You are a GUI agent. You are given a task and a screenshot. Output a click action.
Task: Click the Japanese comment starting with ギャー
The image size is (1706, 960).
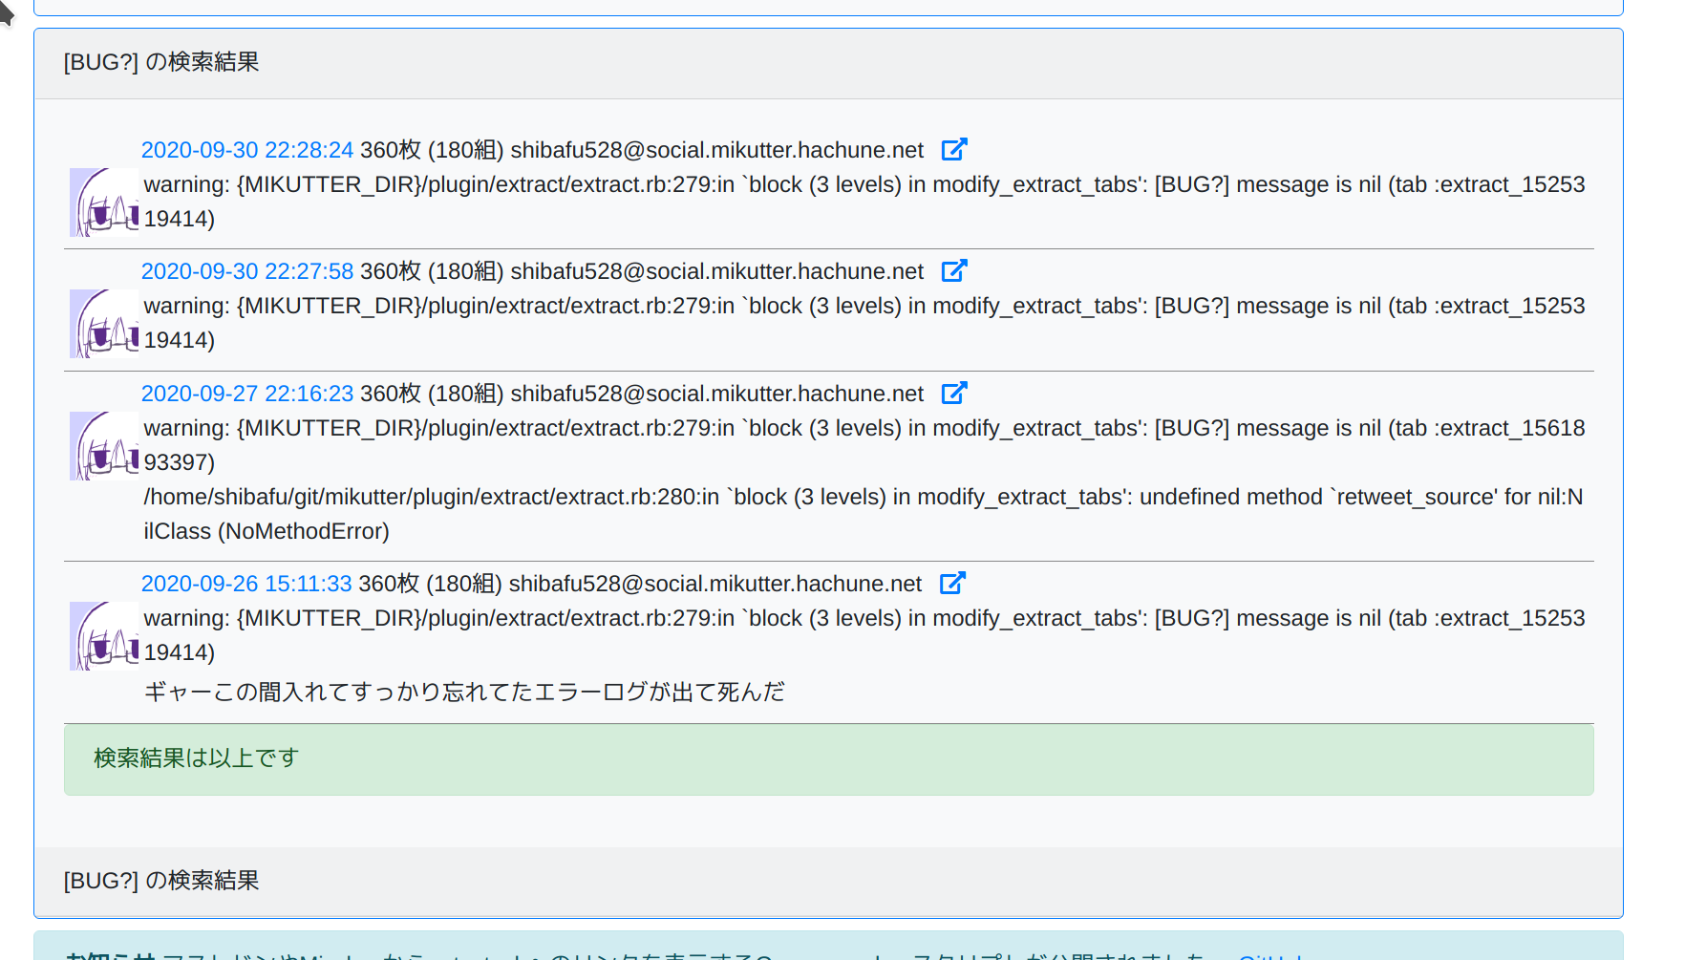click(x=464, y=692)
